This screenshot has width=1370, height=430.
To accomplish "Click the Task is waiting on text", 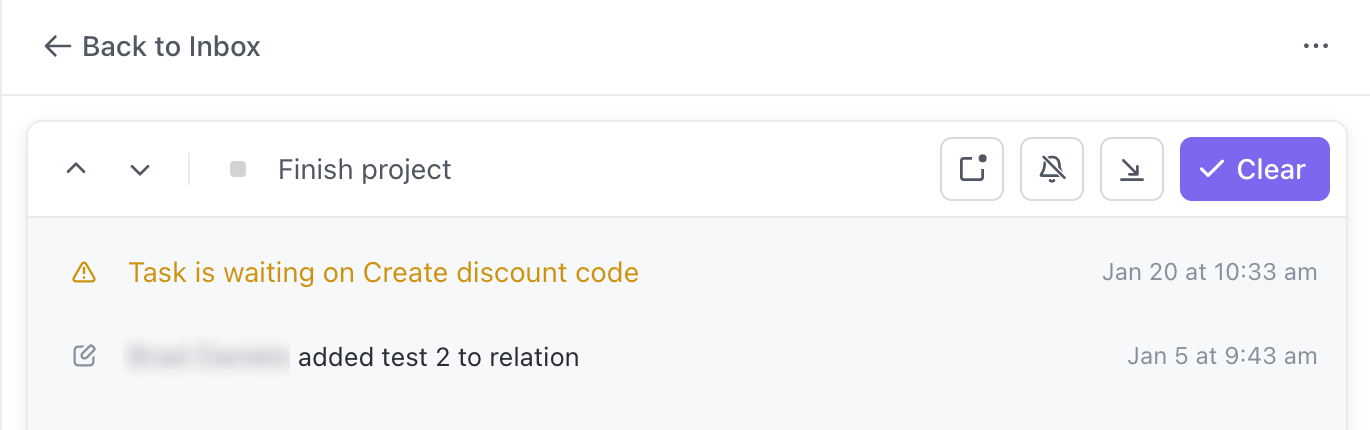I will (x=242, y=272).
